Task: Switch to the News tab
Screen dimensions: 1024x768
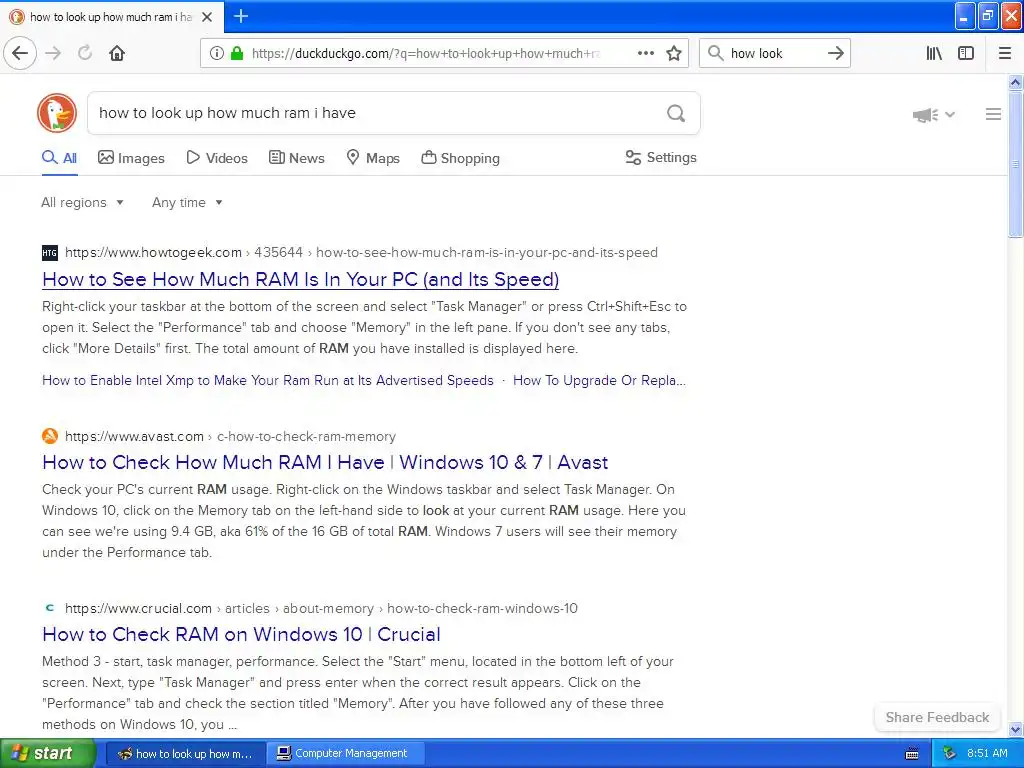Action: [296, 158]
